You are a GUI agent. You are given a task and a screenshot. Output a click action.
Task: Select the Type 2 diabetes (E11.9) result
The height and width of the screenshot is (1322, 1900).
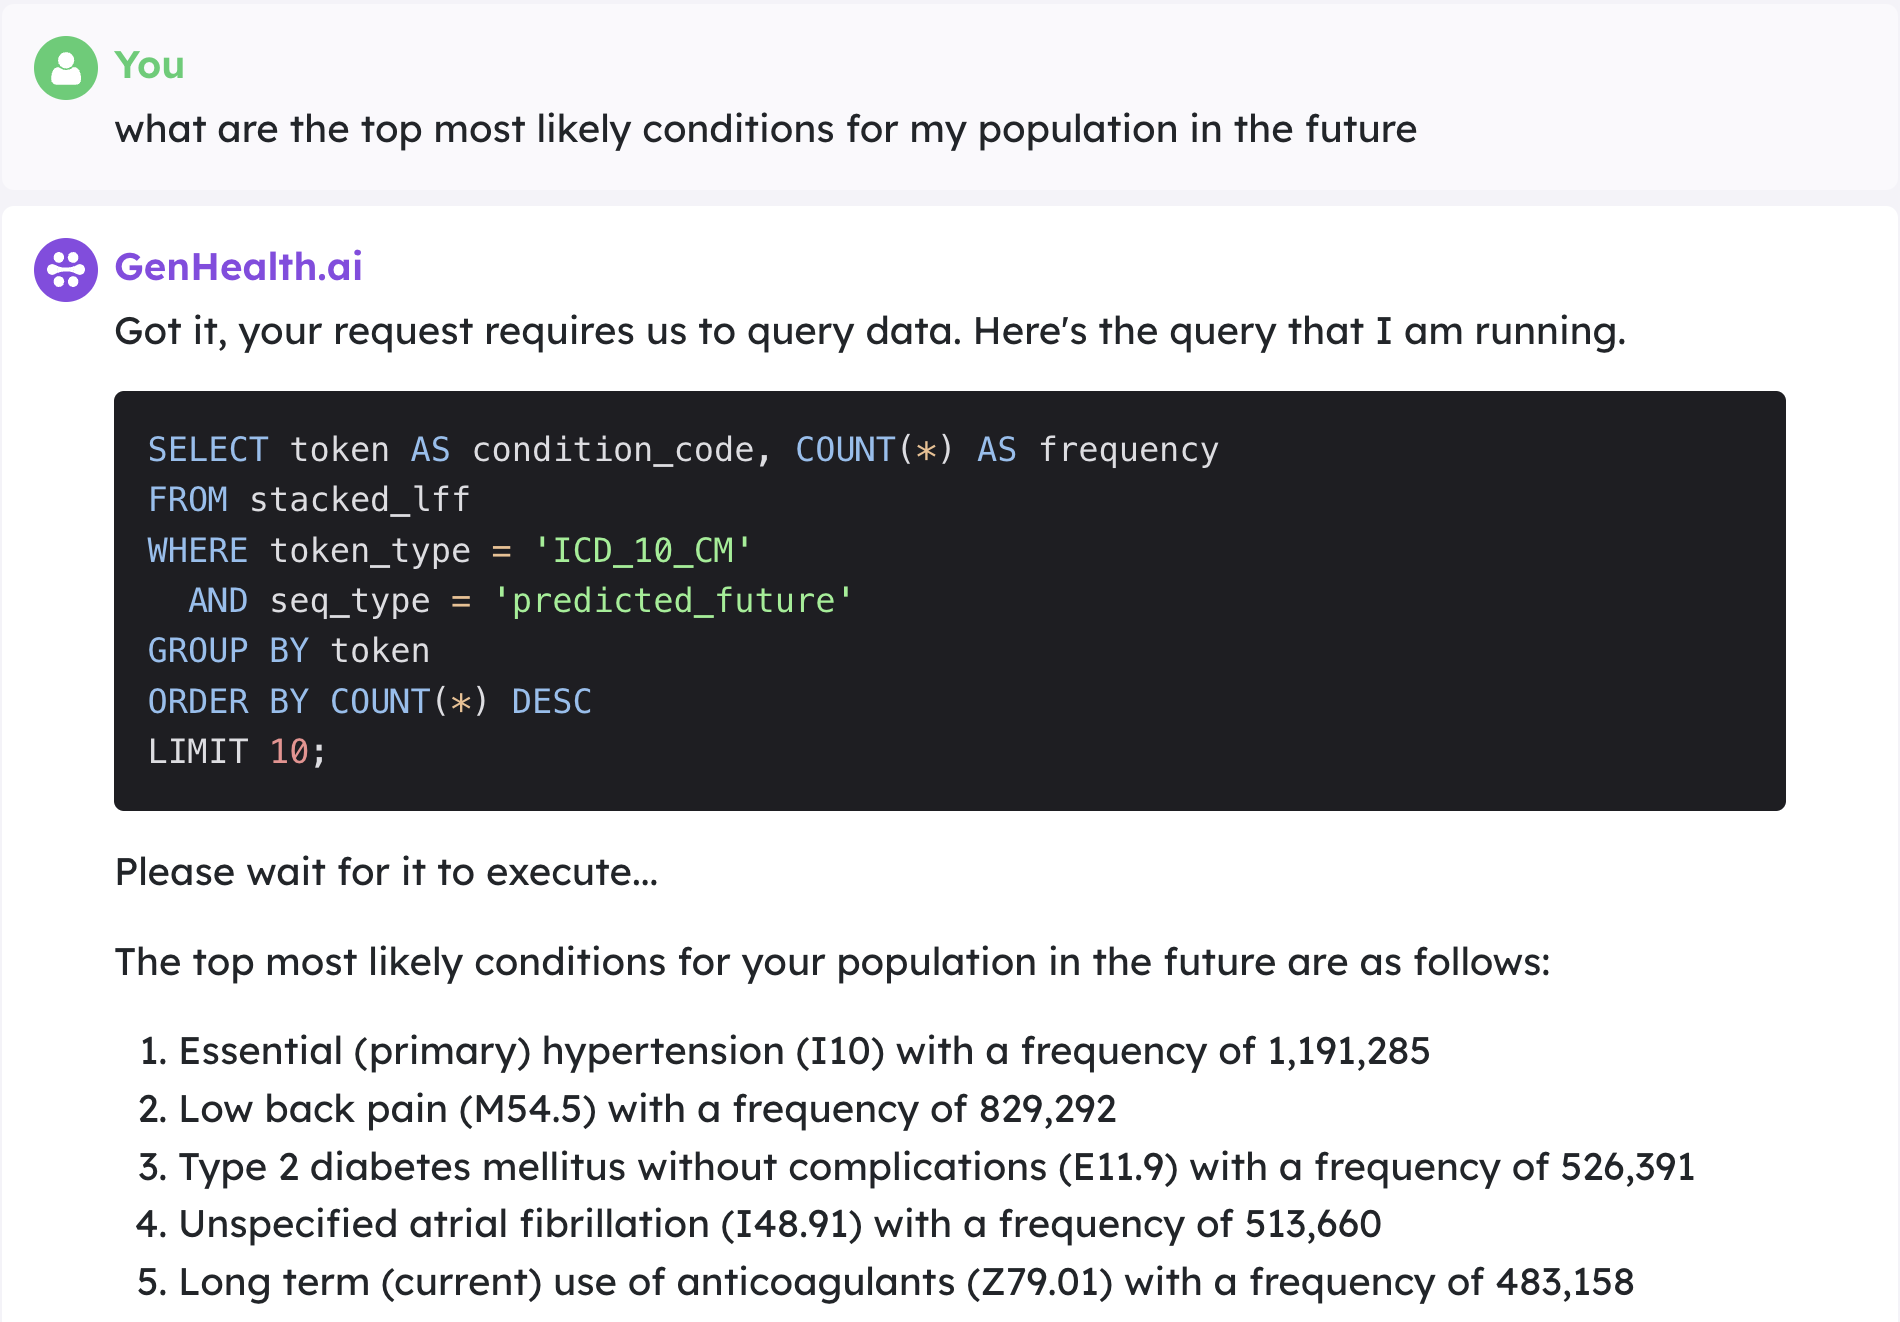917,1168
